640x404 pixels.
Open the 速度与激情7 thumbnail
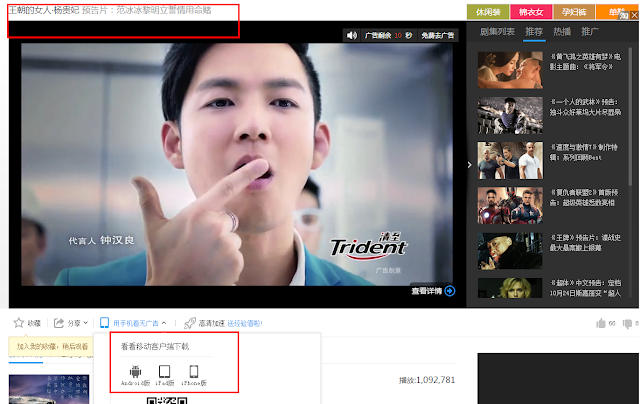[x=510, y=160]
